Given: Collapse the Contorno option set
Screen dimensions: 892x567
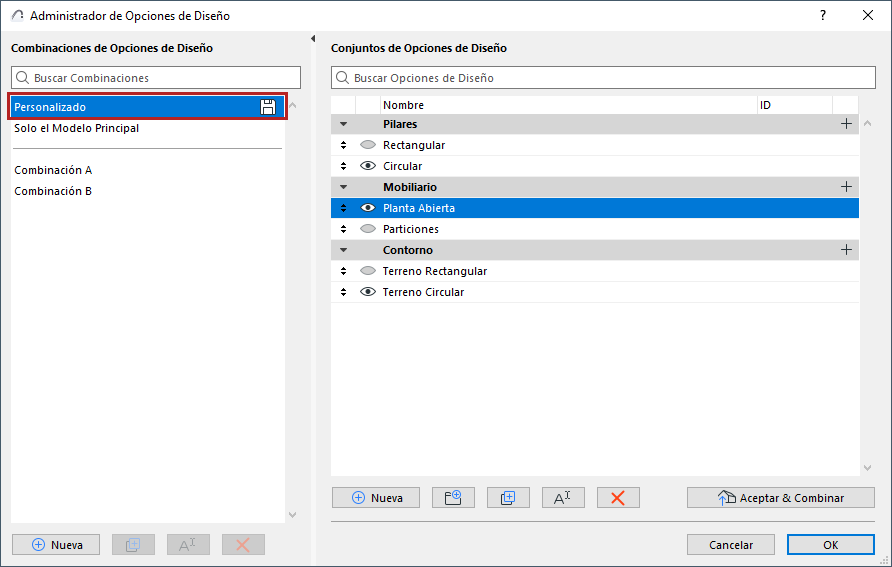Looking at the screenshot, I should [344, 250].
